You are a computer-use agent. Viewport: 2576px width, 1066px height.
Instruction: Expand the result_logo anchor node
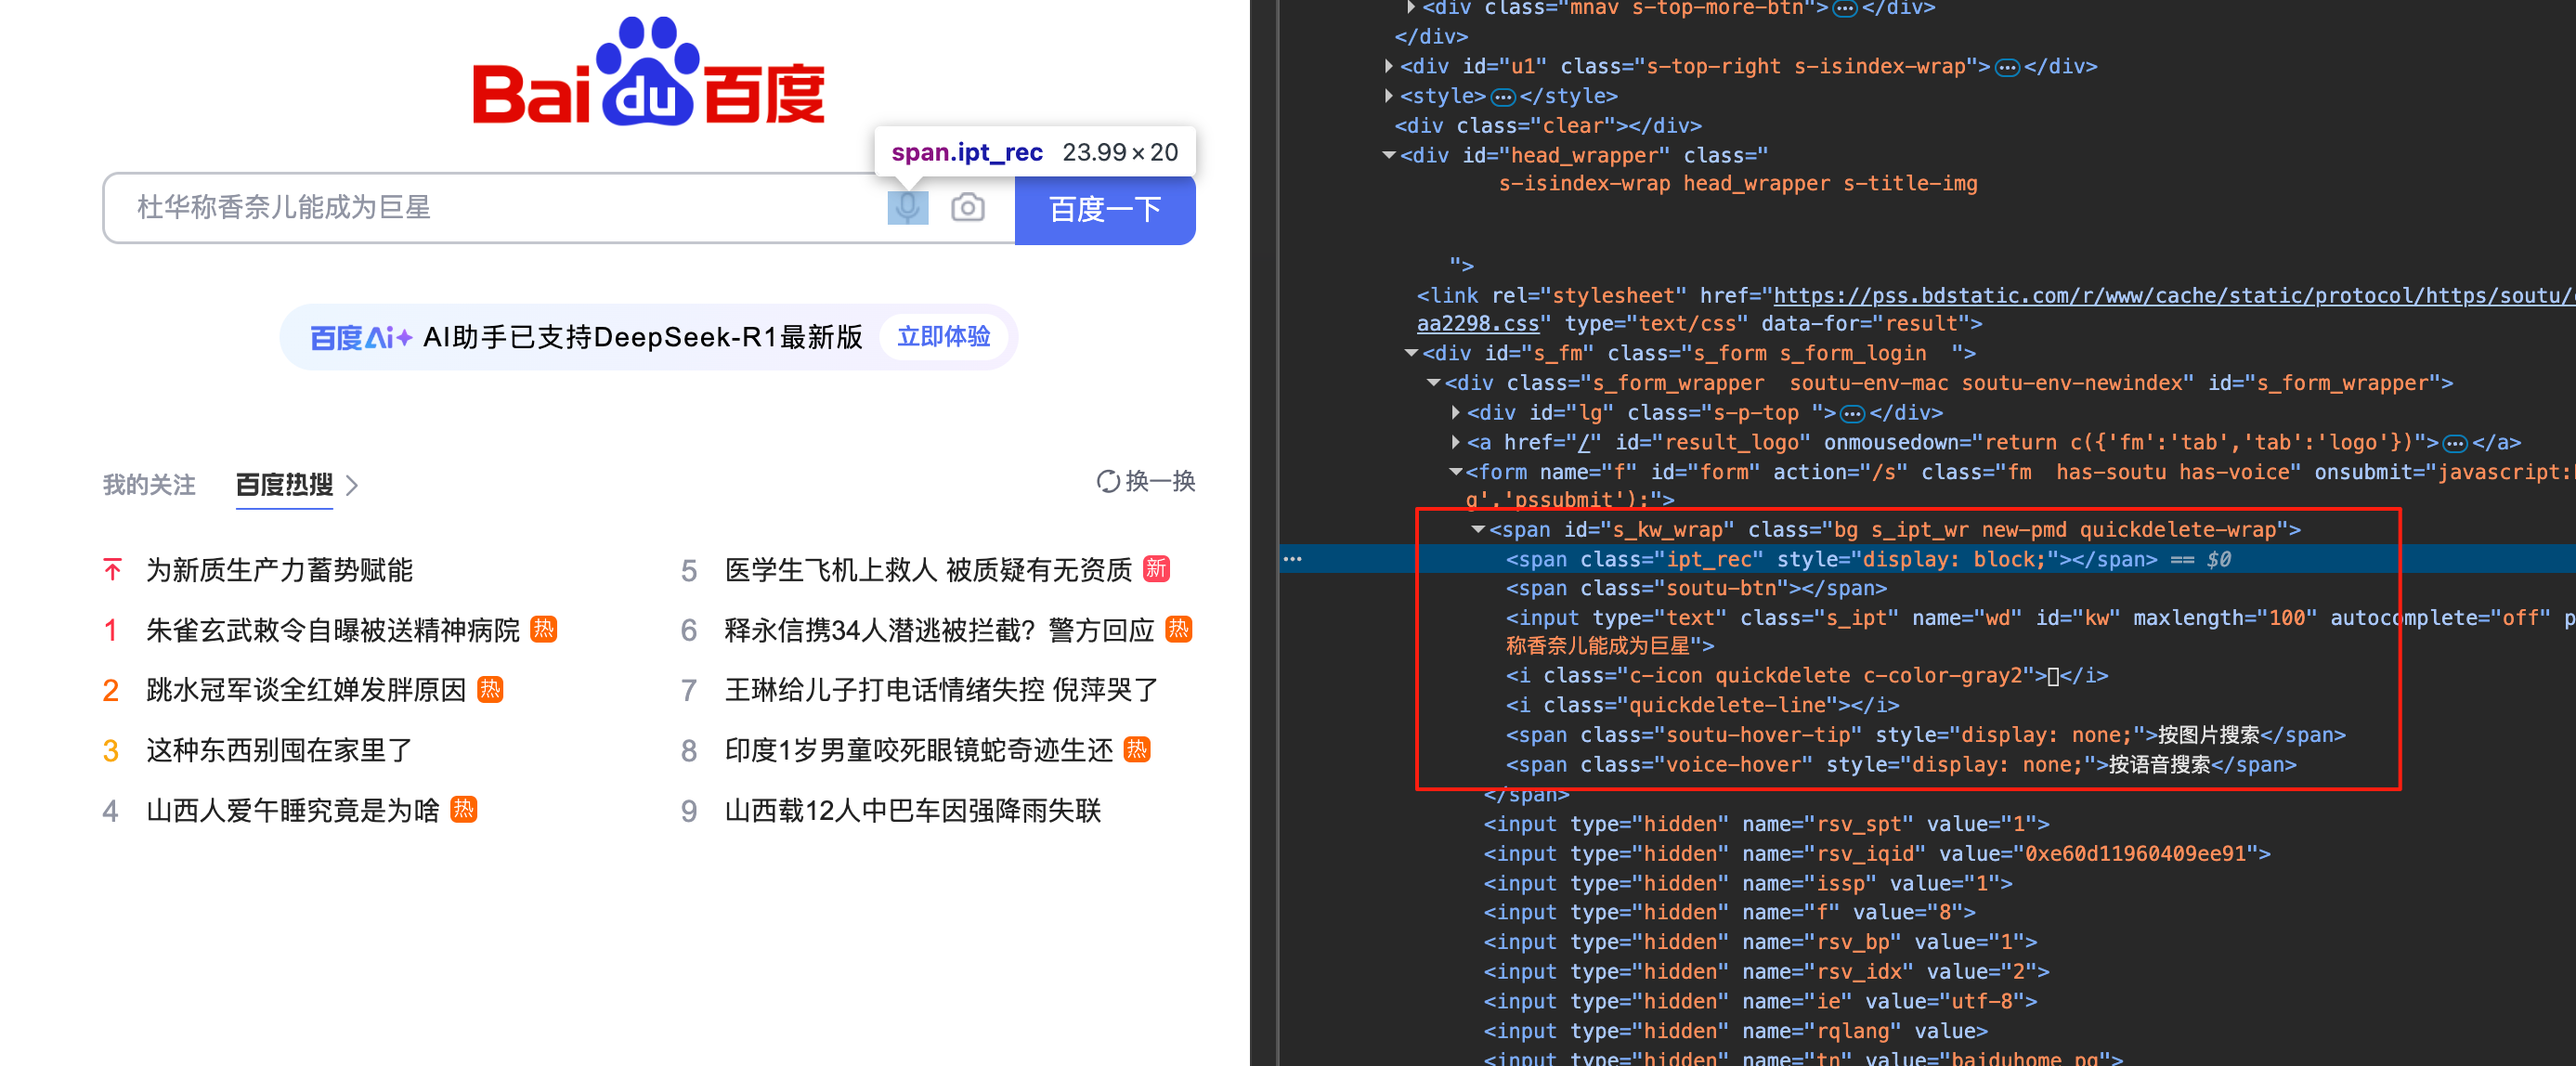point(1456,442)
